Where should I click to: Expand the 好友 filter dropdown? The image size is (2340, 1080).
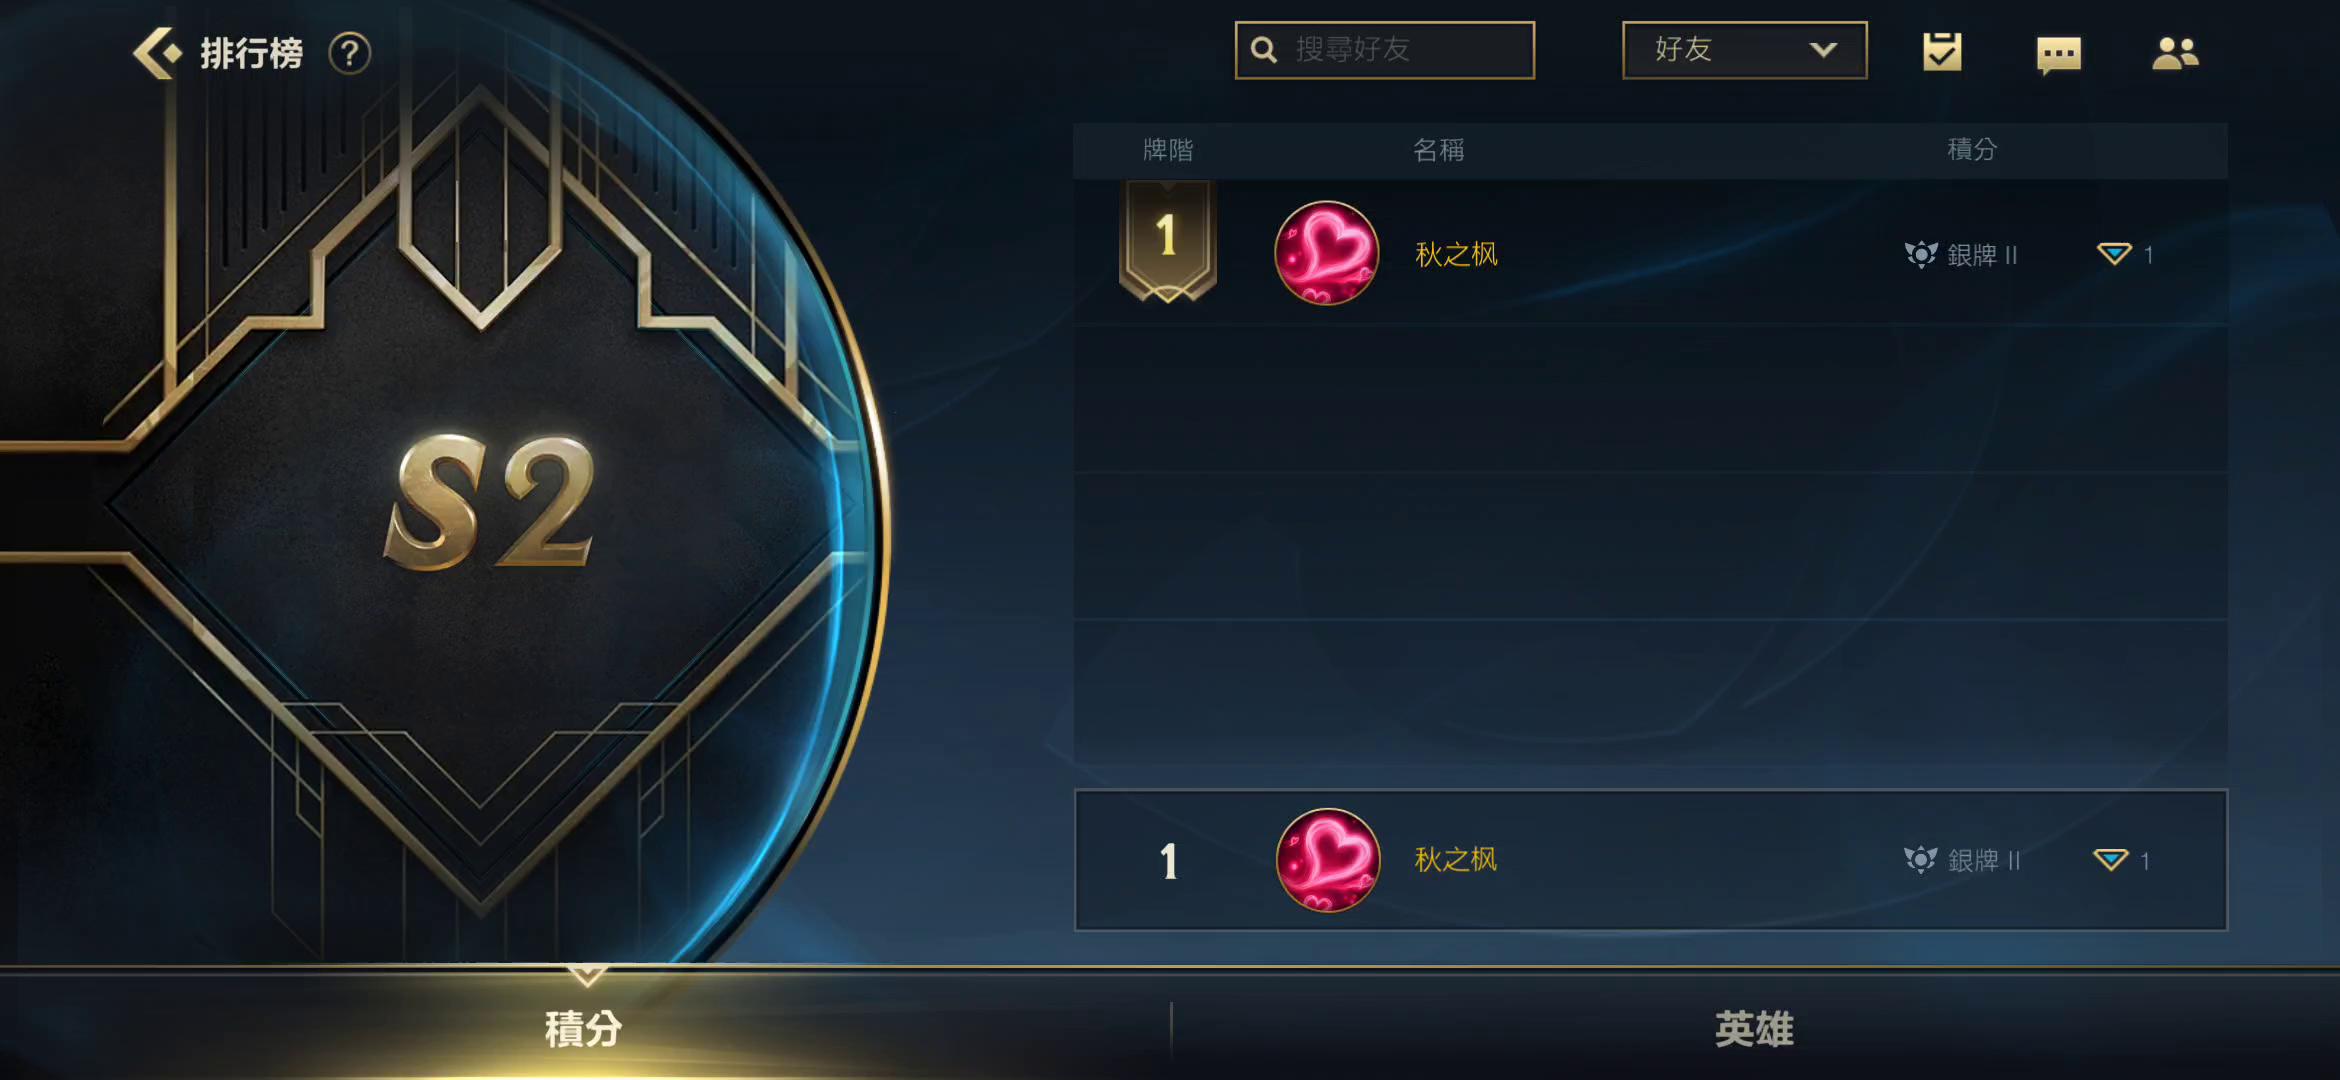pos(1745,50)
